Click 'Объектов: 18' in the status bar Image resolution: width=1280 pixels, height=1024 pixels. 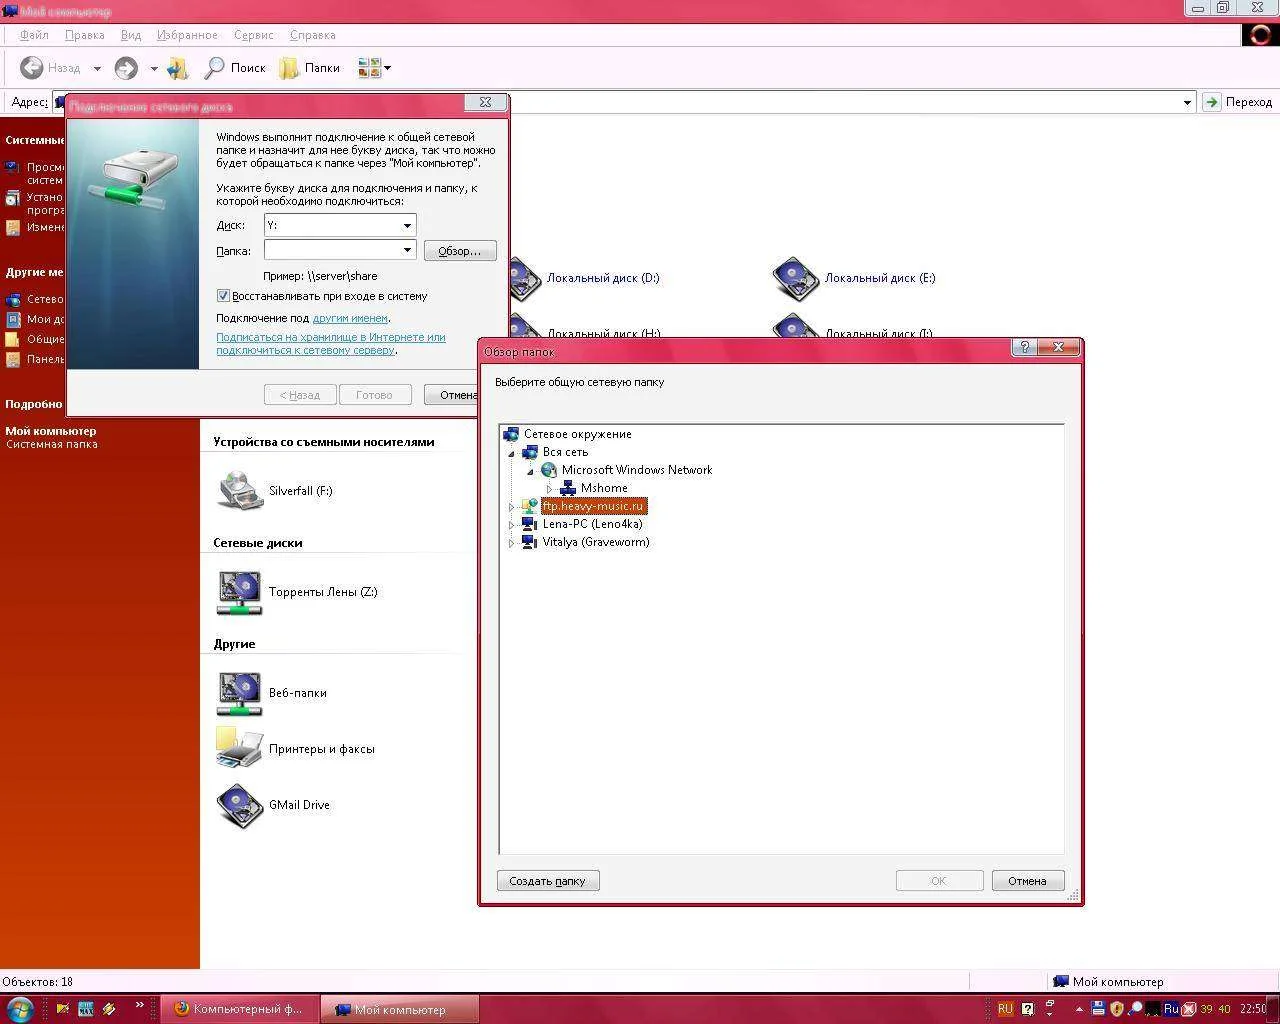point(38,982)
